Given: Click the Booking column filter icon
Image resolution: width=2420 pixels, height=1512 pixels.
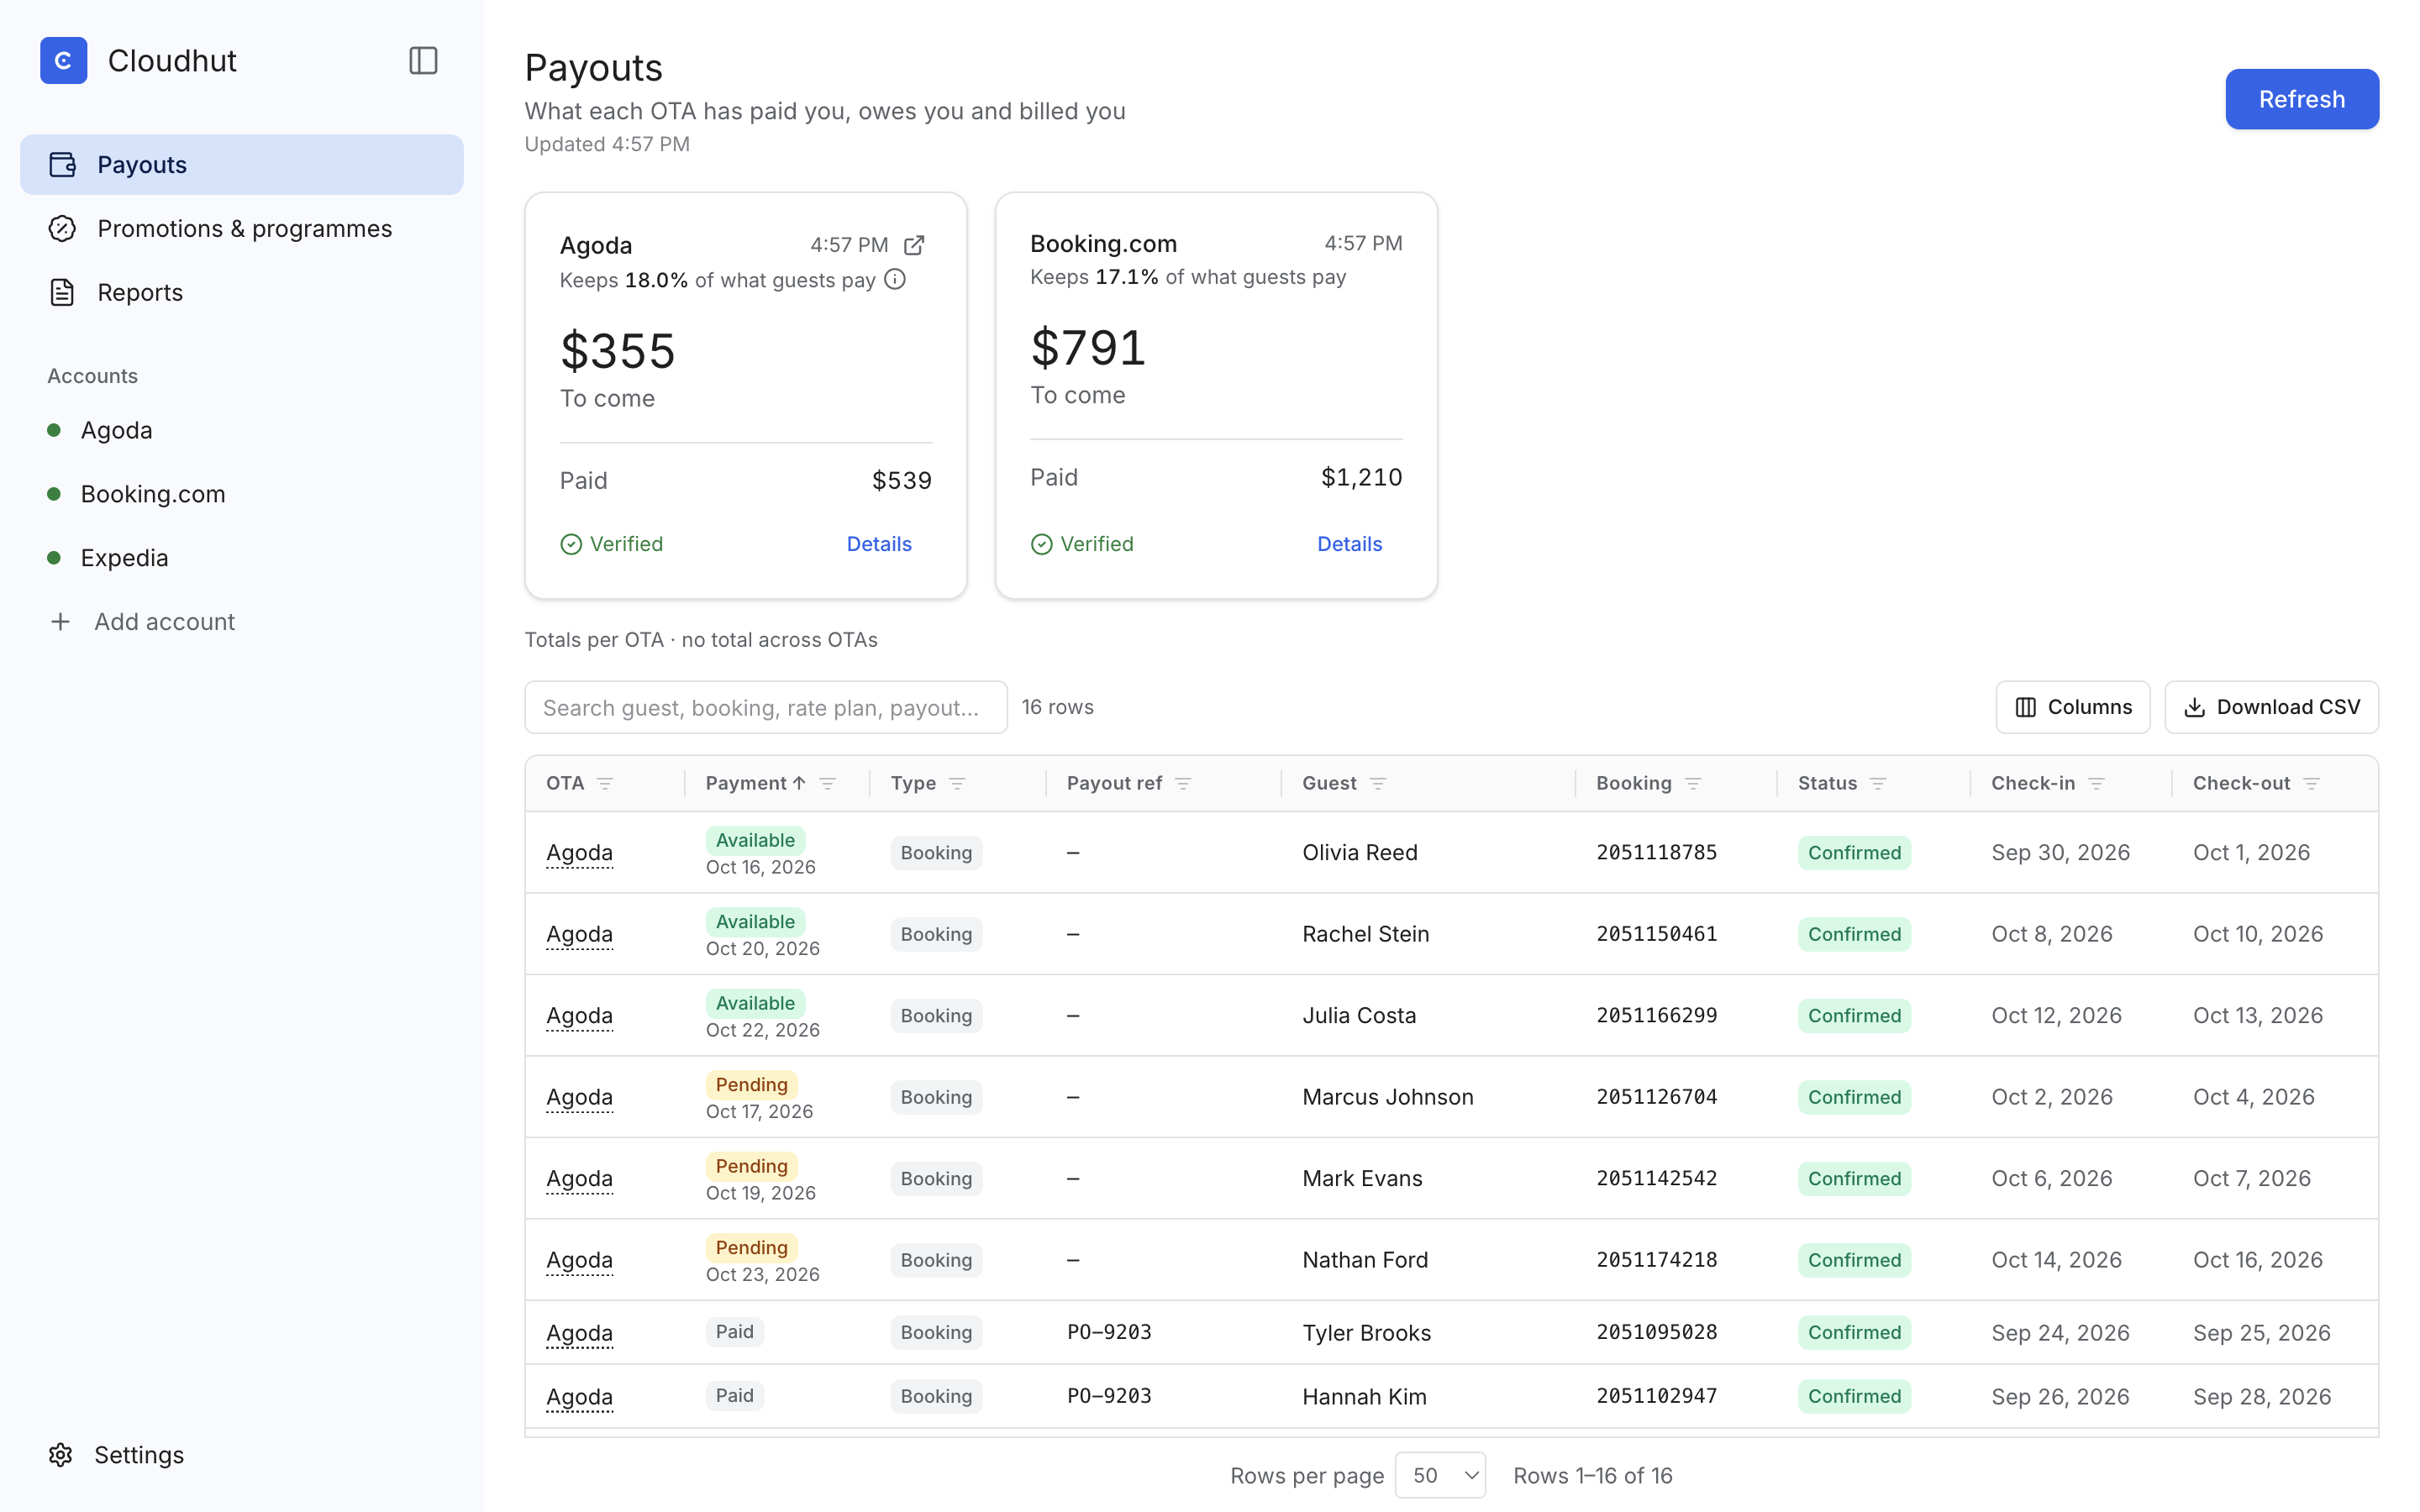Looking at the screenshot, I should pos(1693,784).
